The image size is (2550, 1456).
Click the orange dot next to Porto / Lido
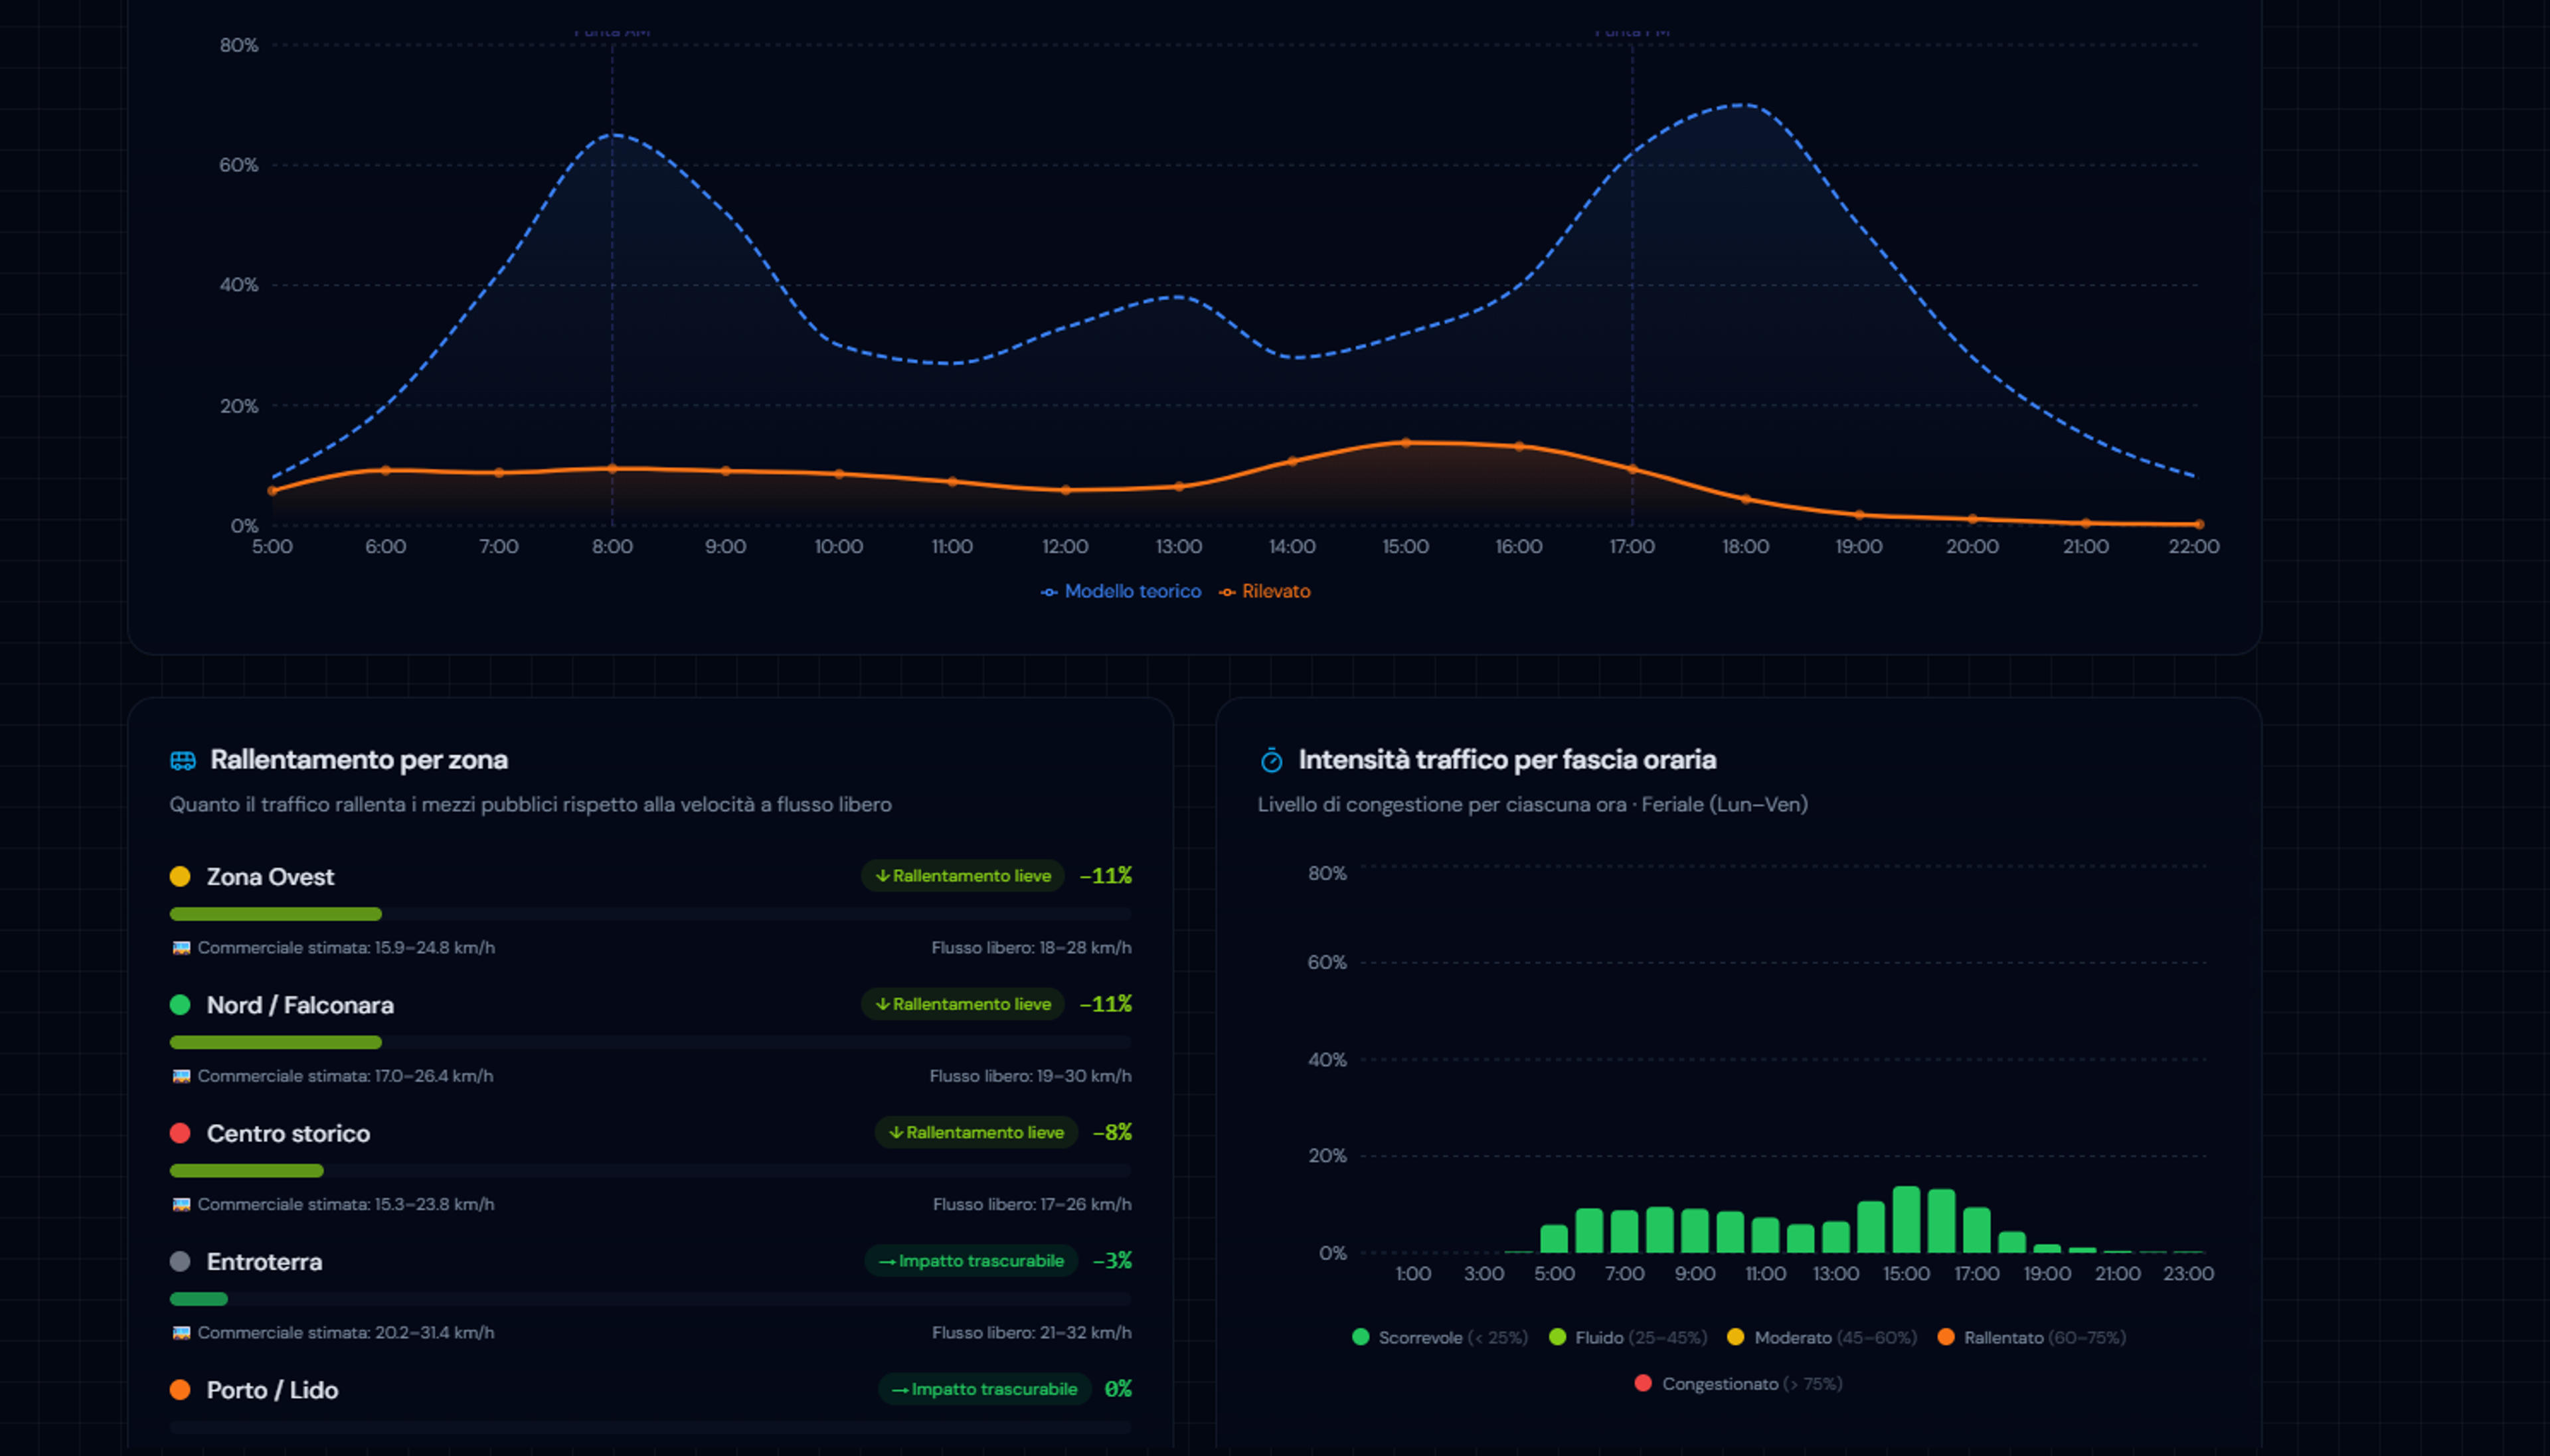[x=180, y=1390]
